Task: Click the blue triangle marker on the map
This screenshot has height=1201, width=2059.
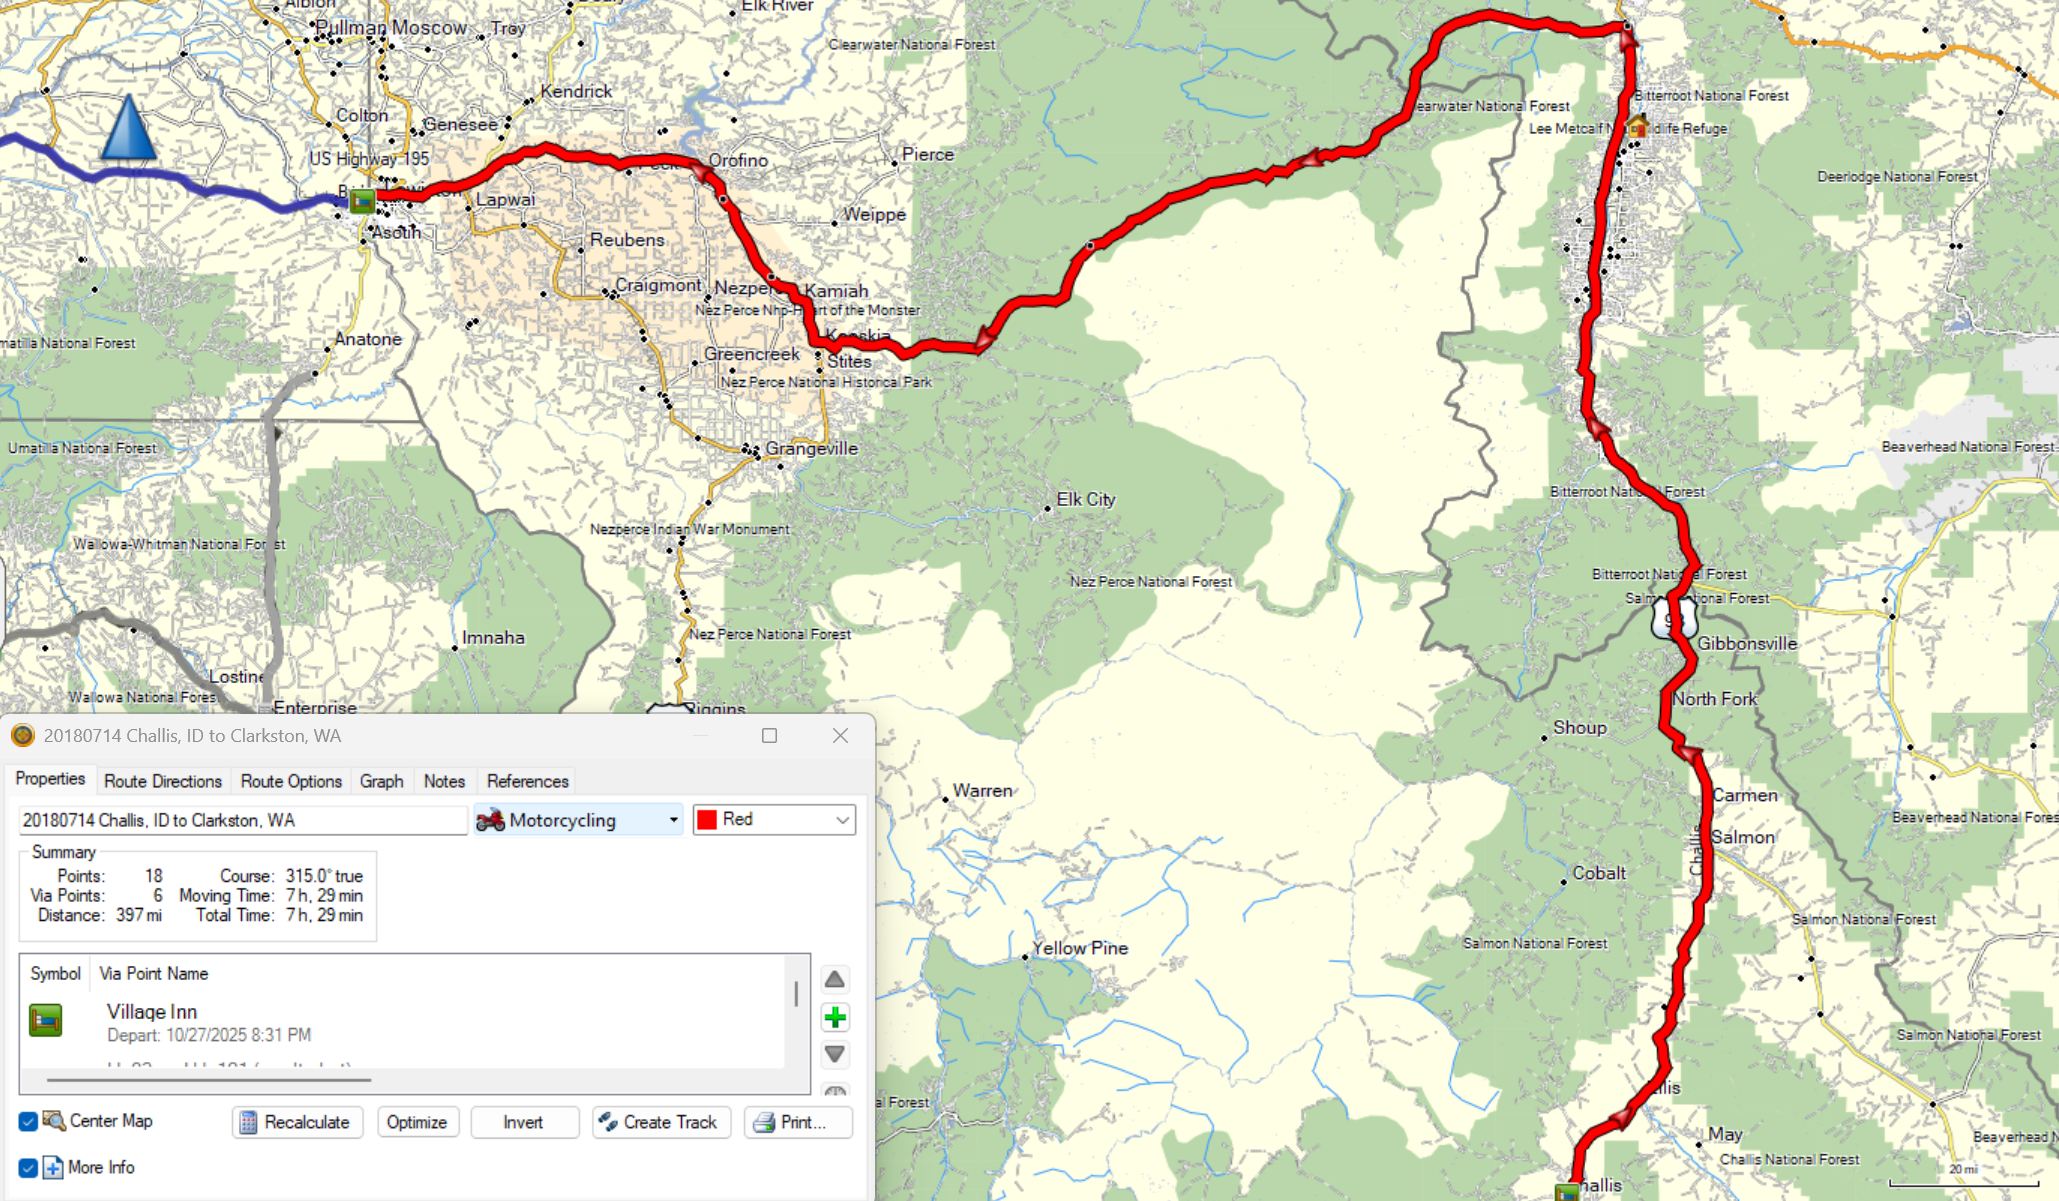Action: 129,128
